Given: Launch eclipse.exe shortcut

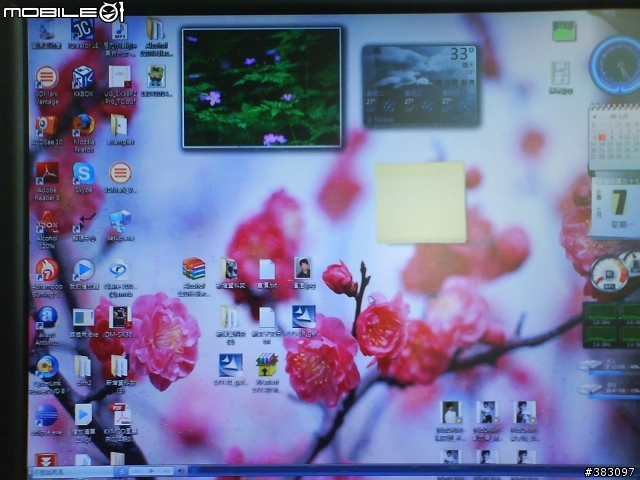Looking at the screenshot, I should coord(47,416).
